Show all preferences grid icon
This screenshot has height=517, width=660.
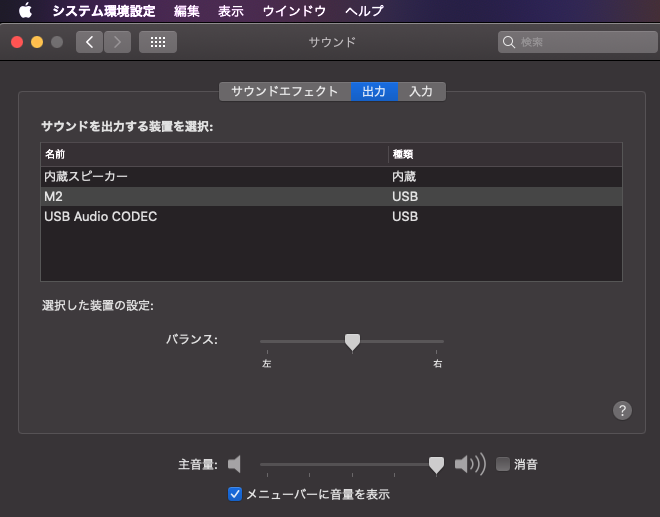(158, 42)
